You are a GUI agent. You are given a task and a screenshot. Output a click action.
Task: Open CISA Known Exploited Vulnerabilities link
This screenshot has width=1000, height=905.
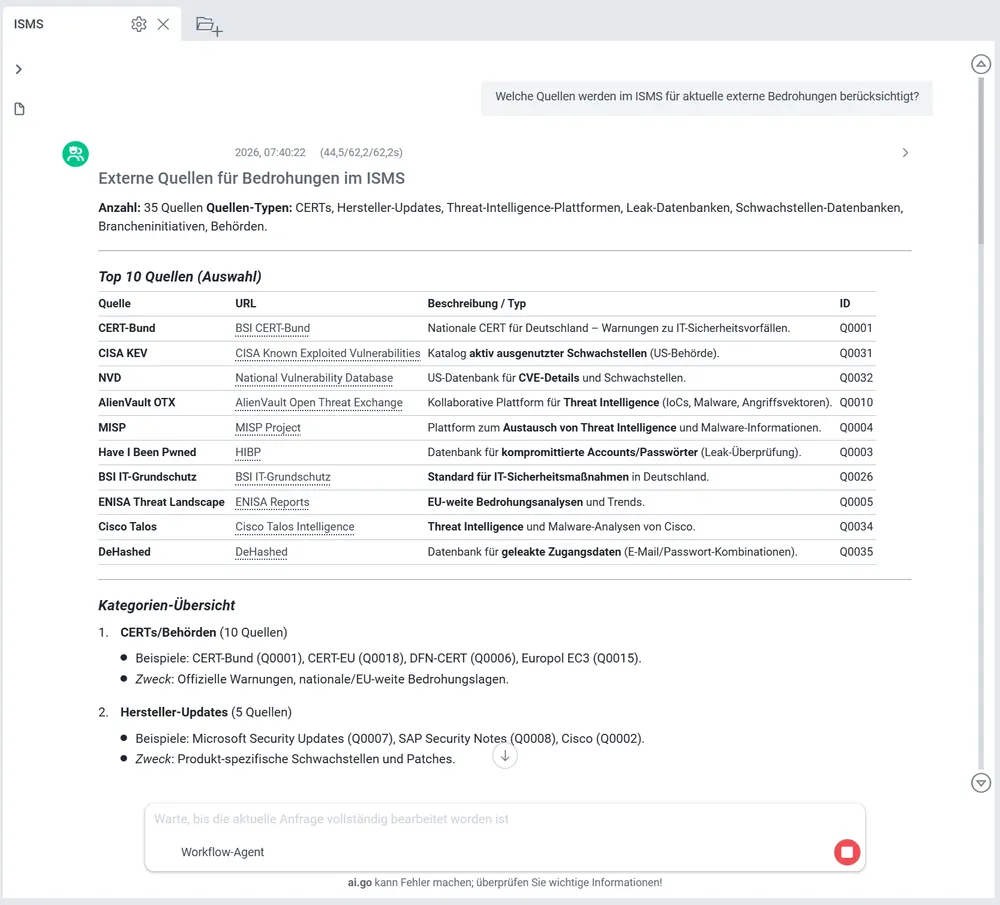(327, 353)
